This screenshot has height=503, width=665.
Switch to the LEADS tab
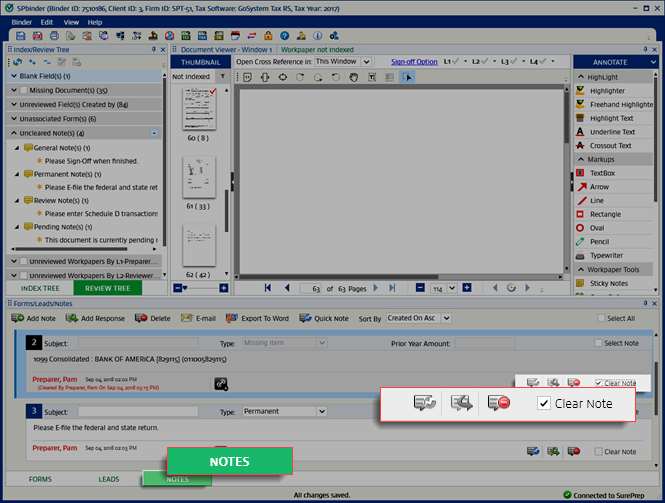coord(108,479)
